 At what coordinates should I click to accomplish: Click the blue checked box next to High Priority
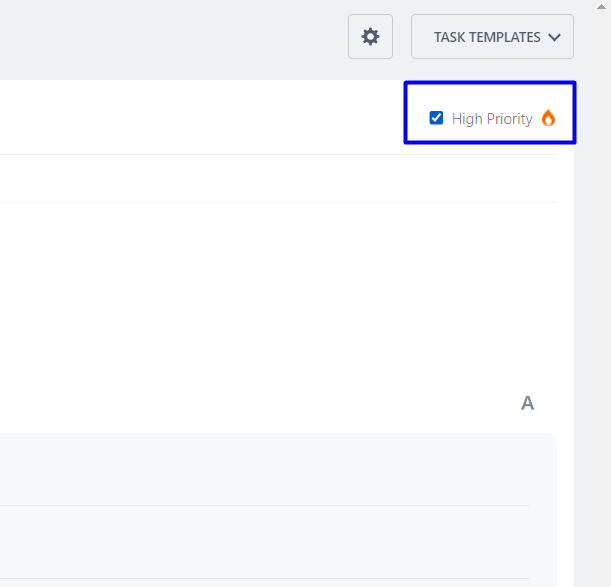coord(436,118)
